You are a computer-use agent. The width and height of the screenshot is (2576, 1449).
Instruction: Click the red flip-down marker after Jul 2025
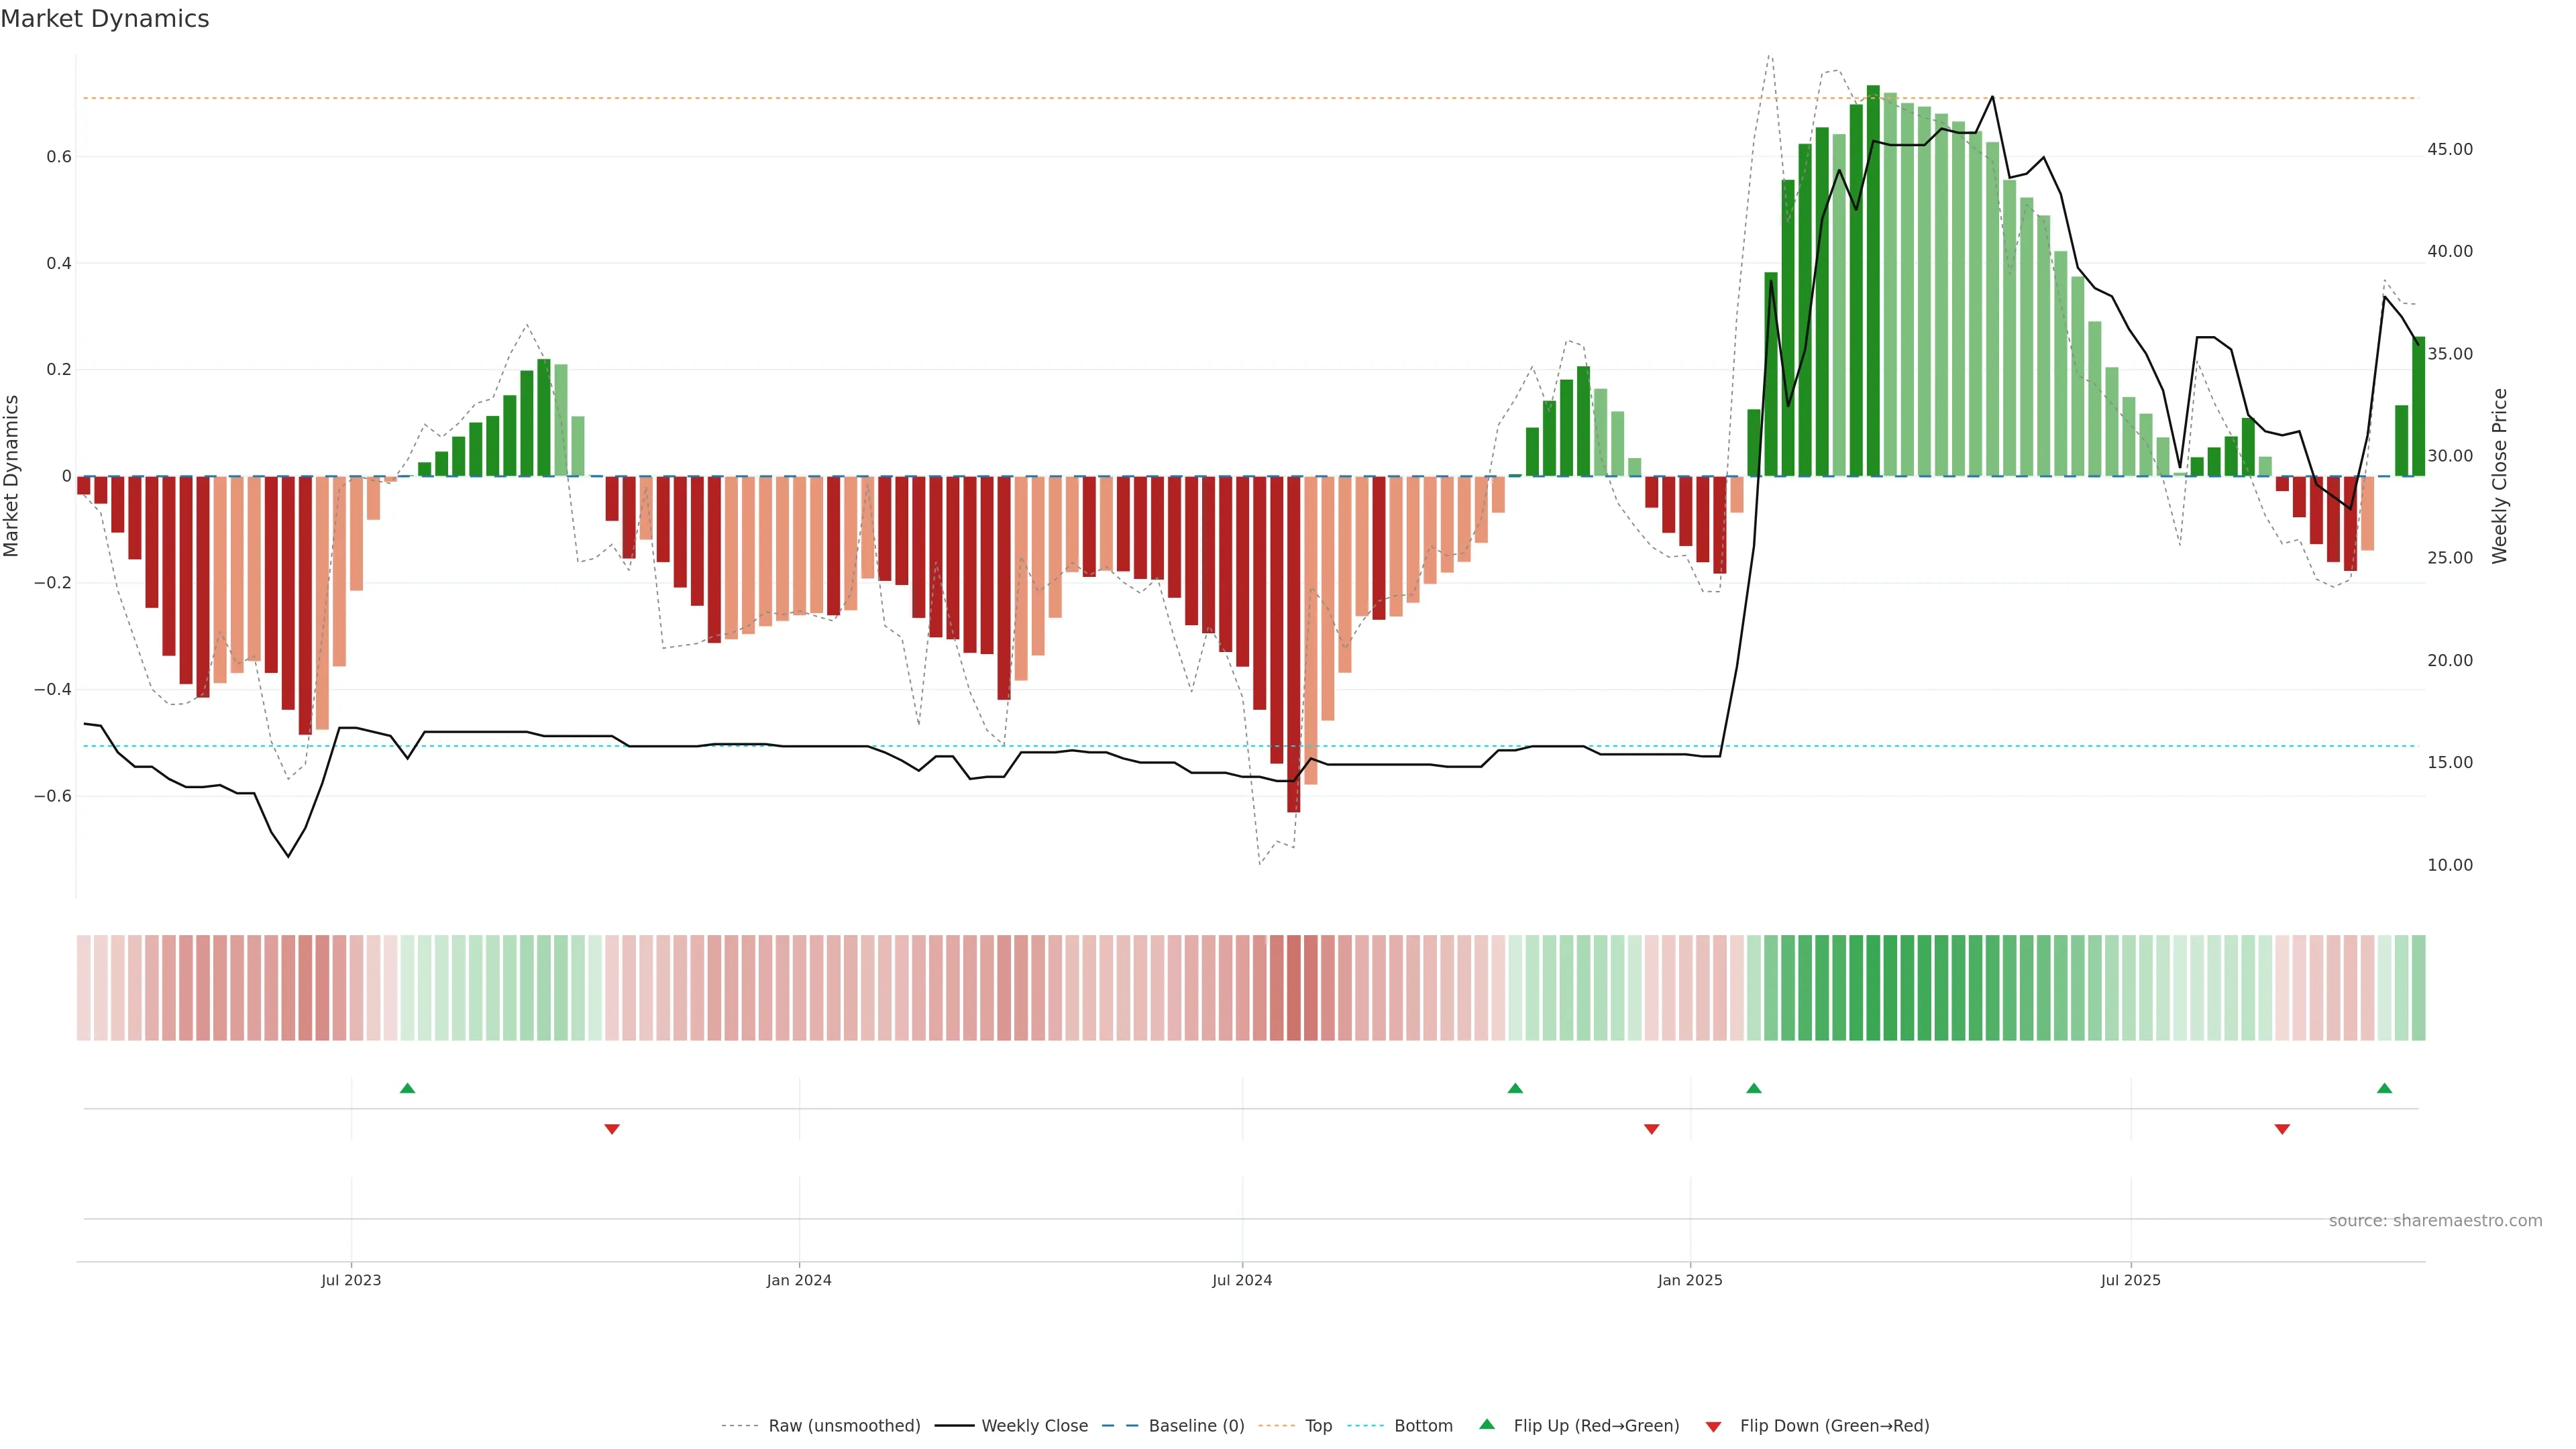point(2282,1129)
